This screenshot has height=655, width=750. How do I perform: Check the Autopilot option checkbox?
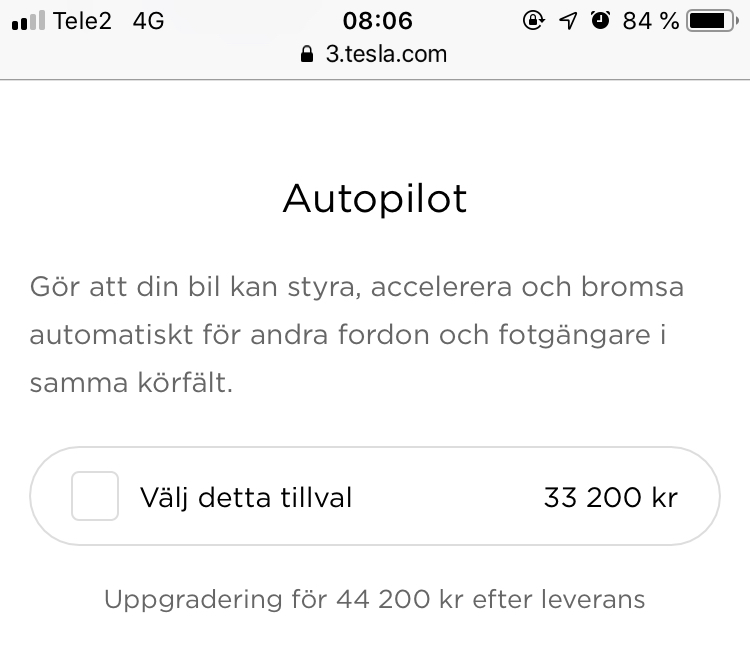(x=95, y=496)
